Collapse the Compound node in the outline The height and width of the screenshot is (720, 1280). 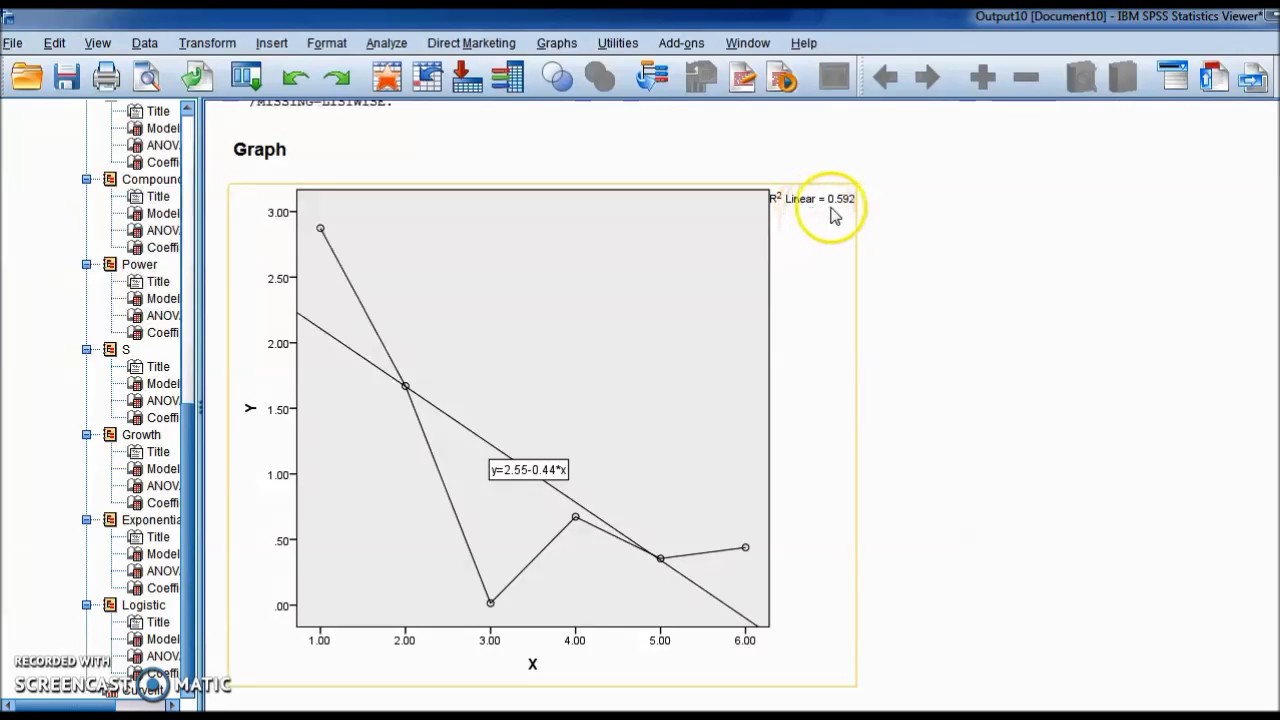click(x=87, y=180)
